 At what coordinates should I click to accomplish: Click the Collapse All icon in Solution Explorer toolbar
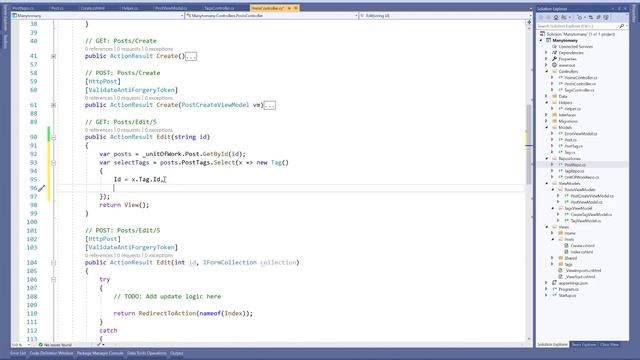598,18
